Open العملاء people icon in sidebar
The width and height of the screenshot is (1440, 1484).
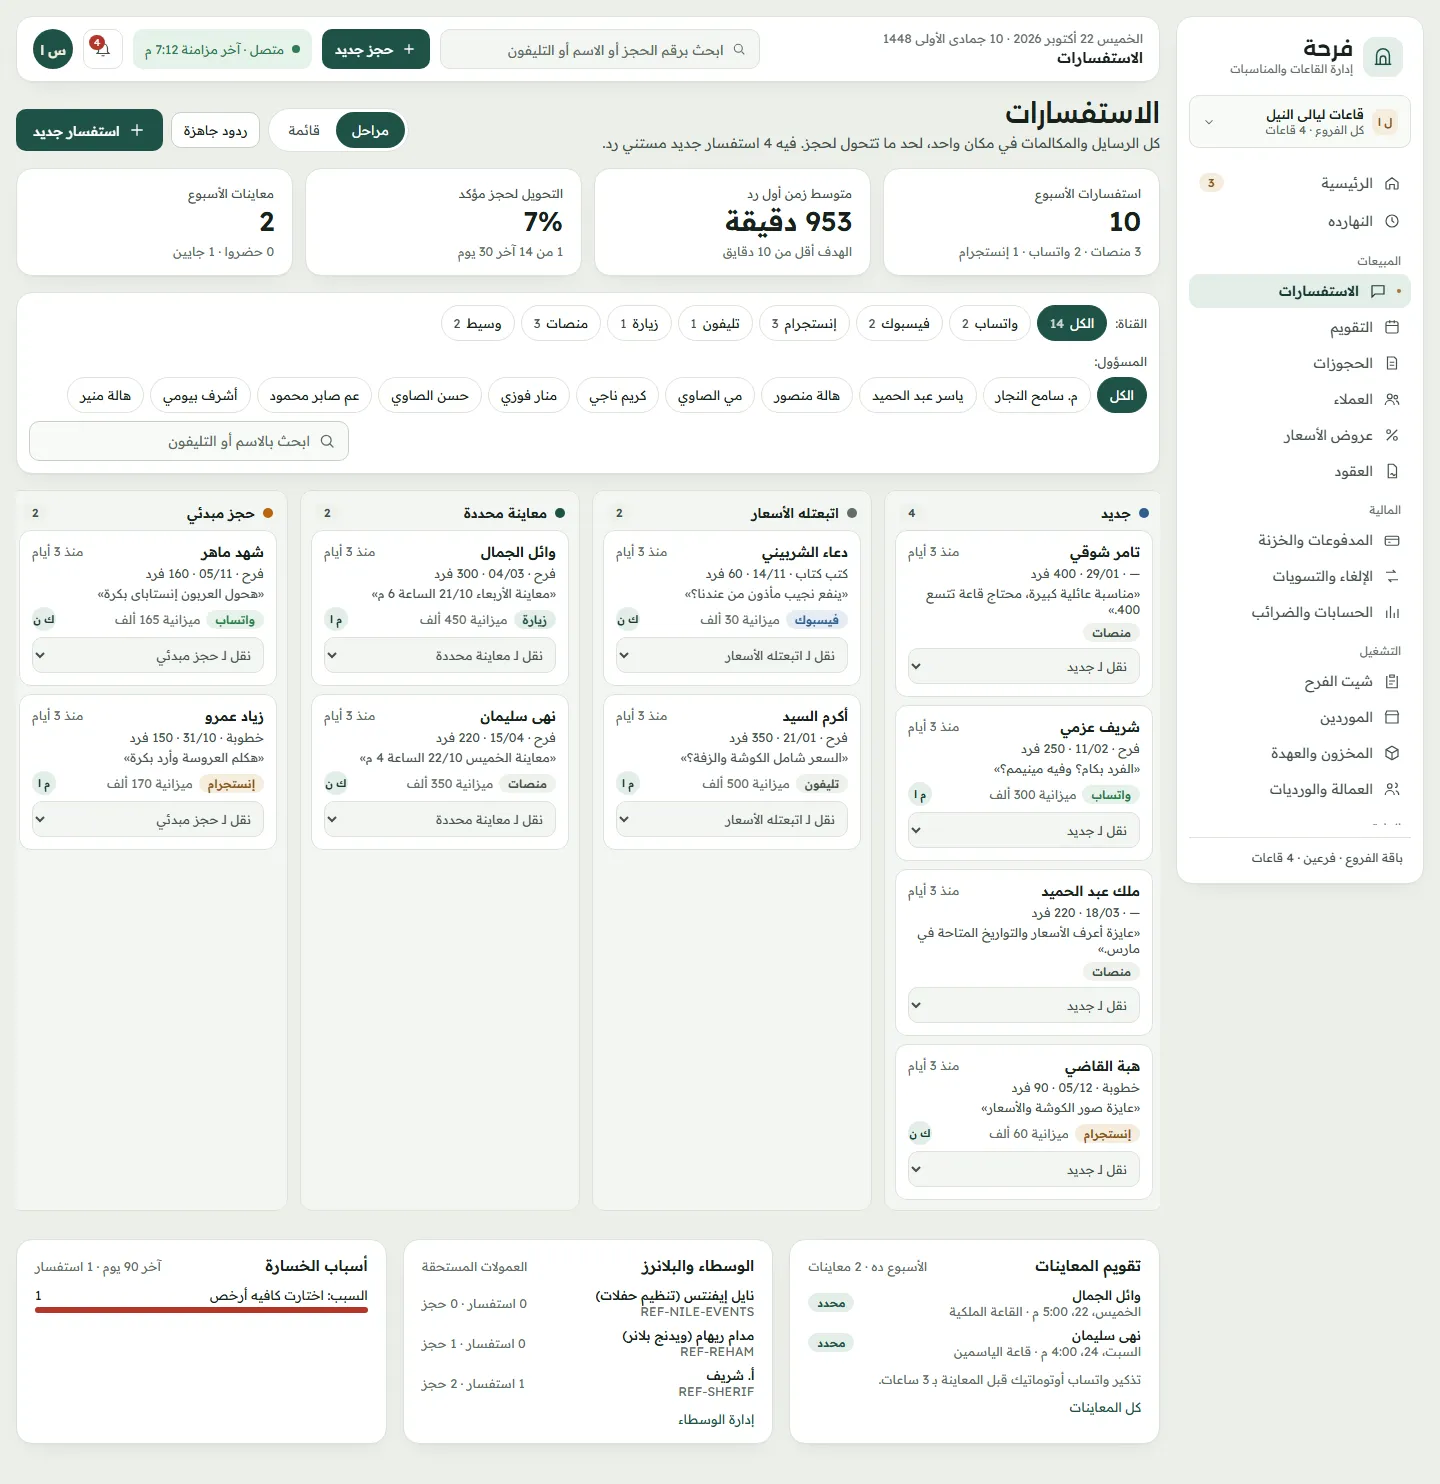[x=1392, y=400]
